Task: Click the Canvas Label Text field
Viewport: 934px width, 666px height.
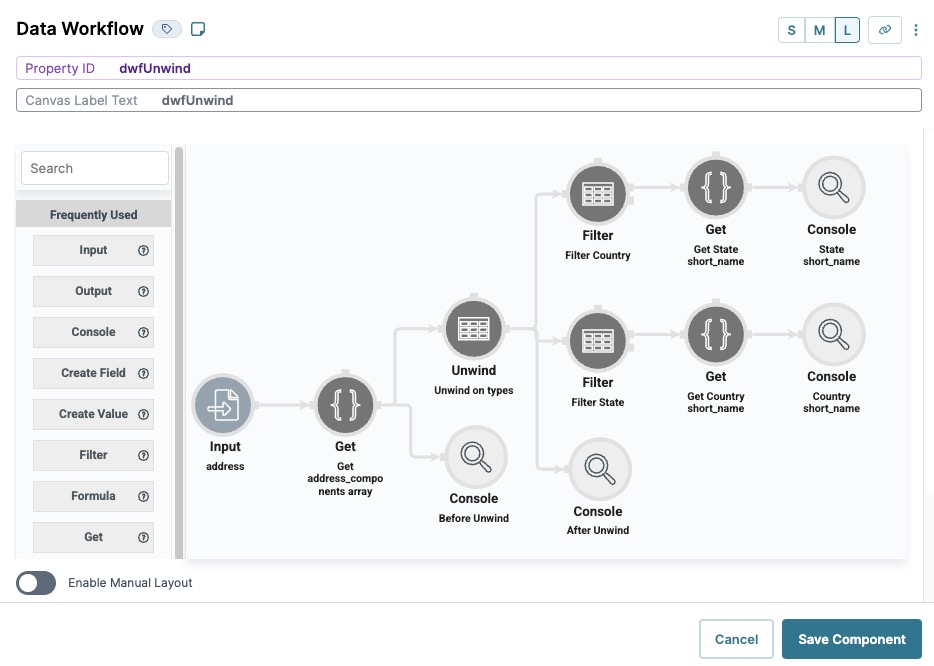Action: 468,100
